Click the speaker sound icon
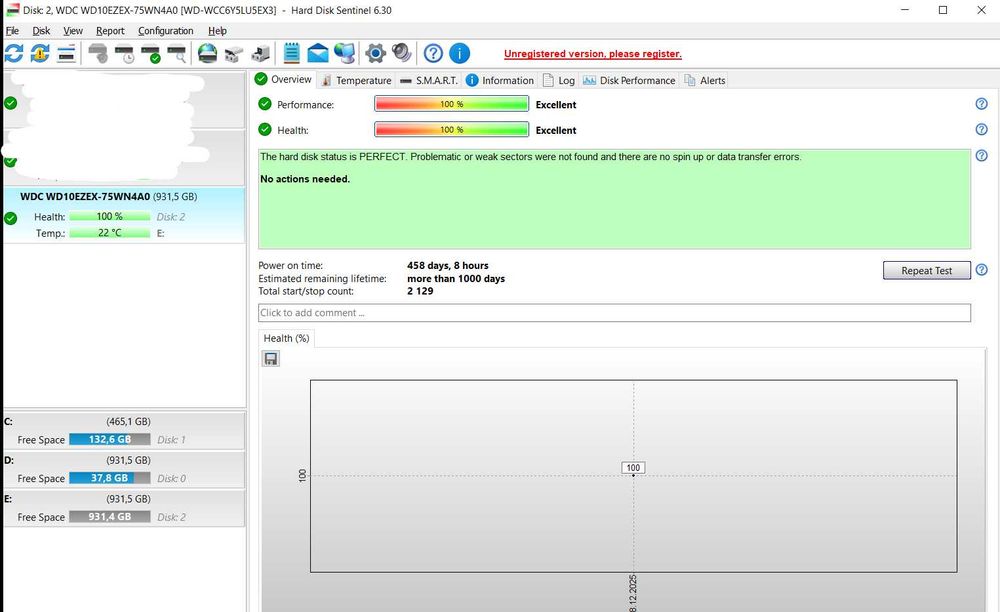Image resolution: width=1000 pixels, height=612 pixels. click(401, 53)
